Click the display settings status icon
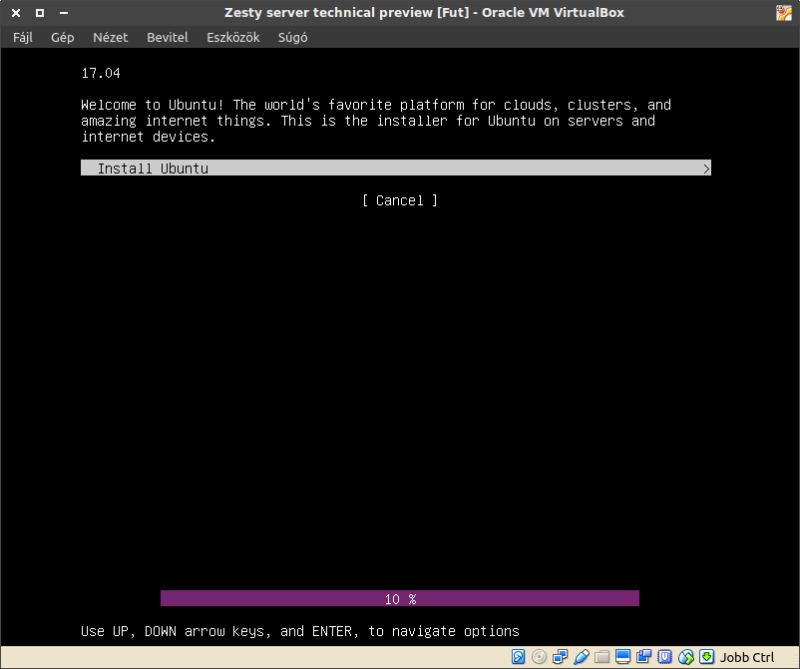The width and height of the screenshot is (800, 669). pyautogui.click(x=623, y=657)
